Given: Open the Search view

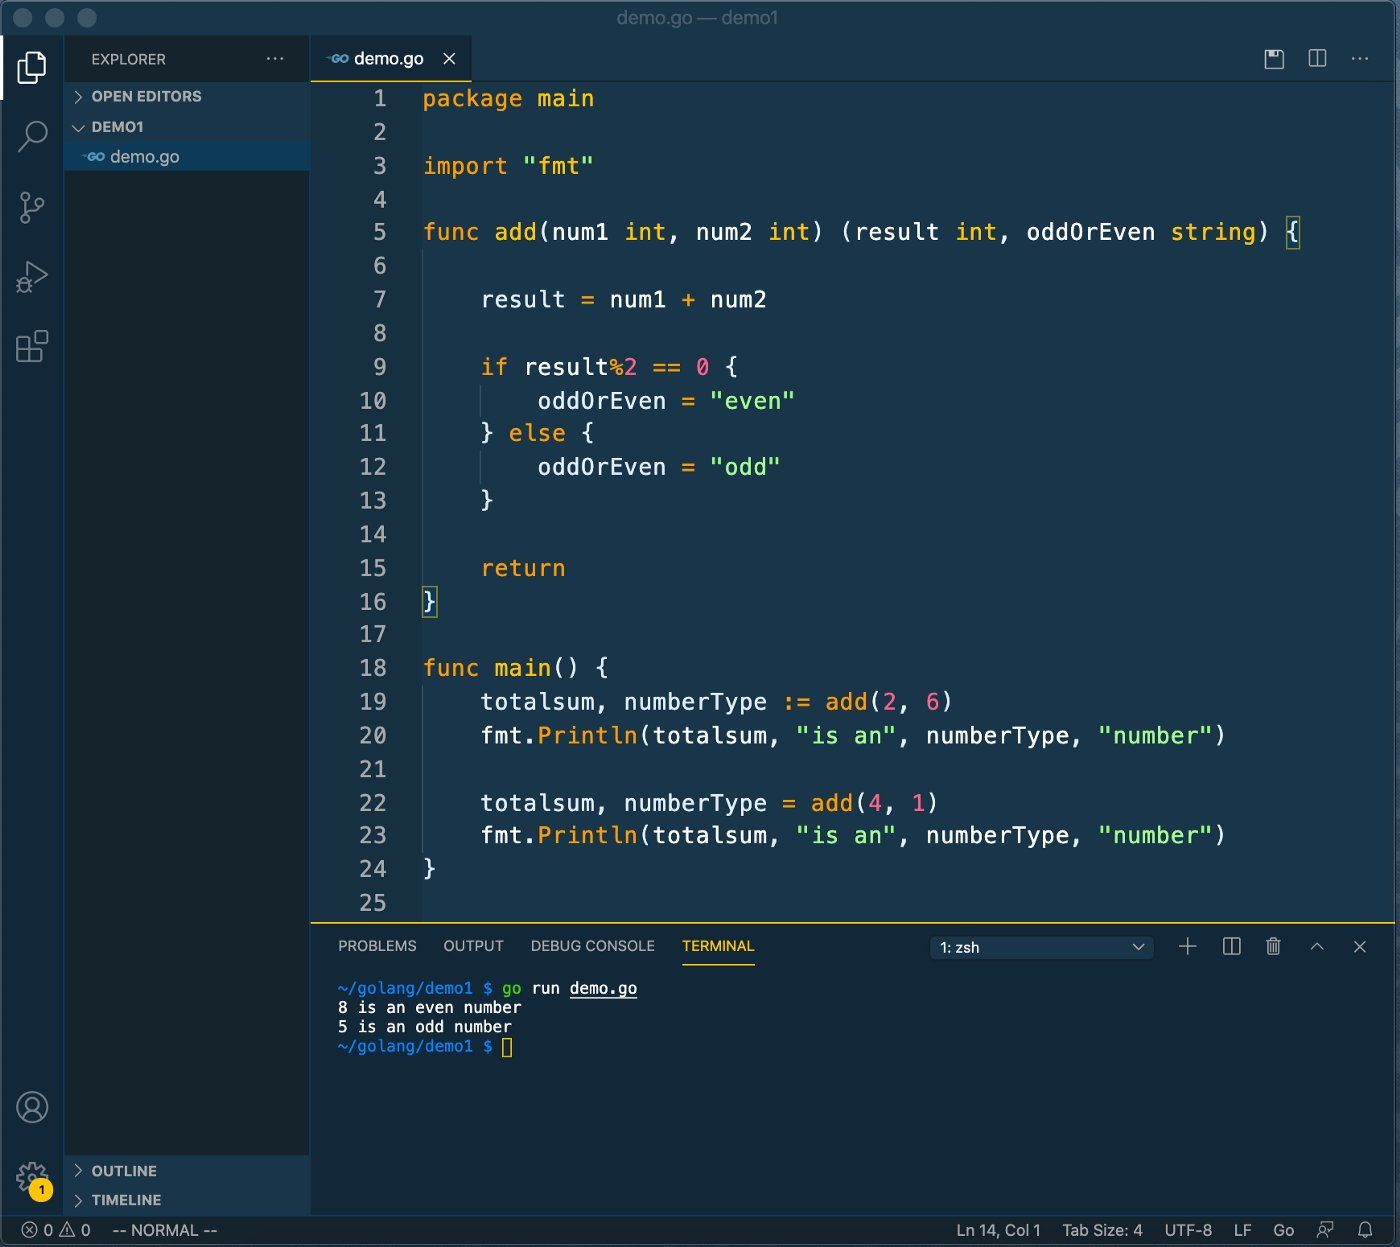Looking at the screenshot, I should [32, 137].
